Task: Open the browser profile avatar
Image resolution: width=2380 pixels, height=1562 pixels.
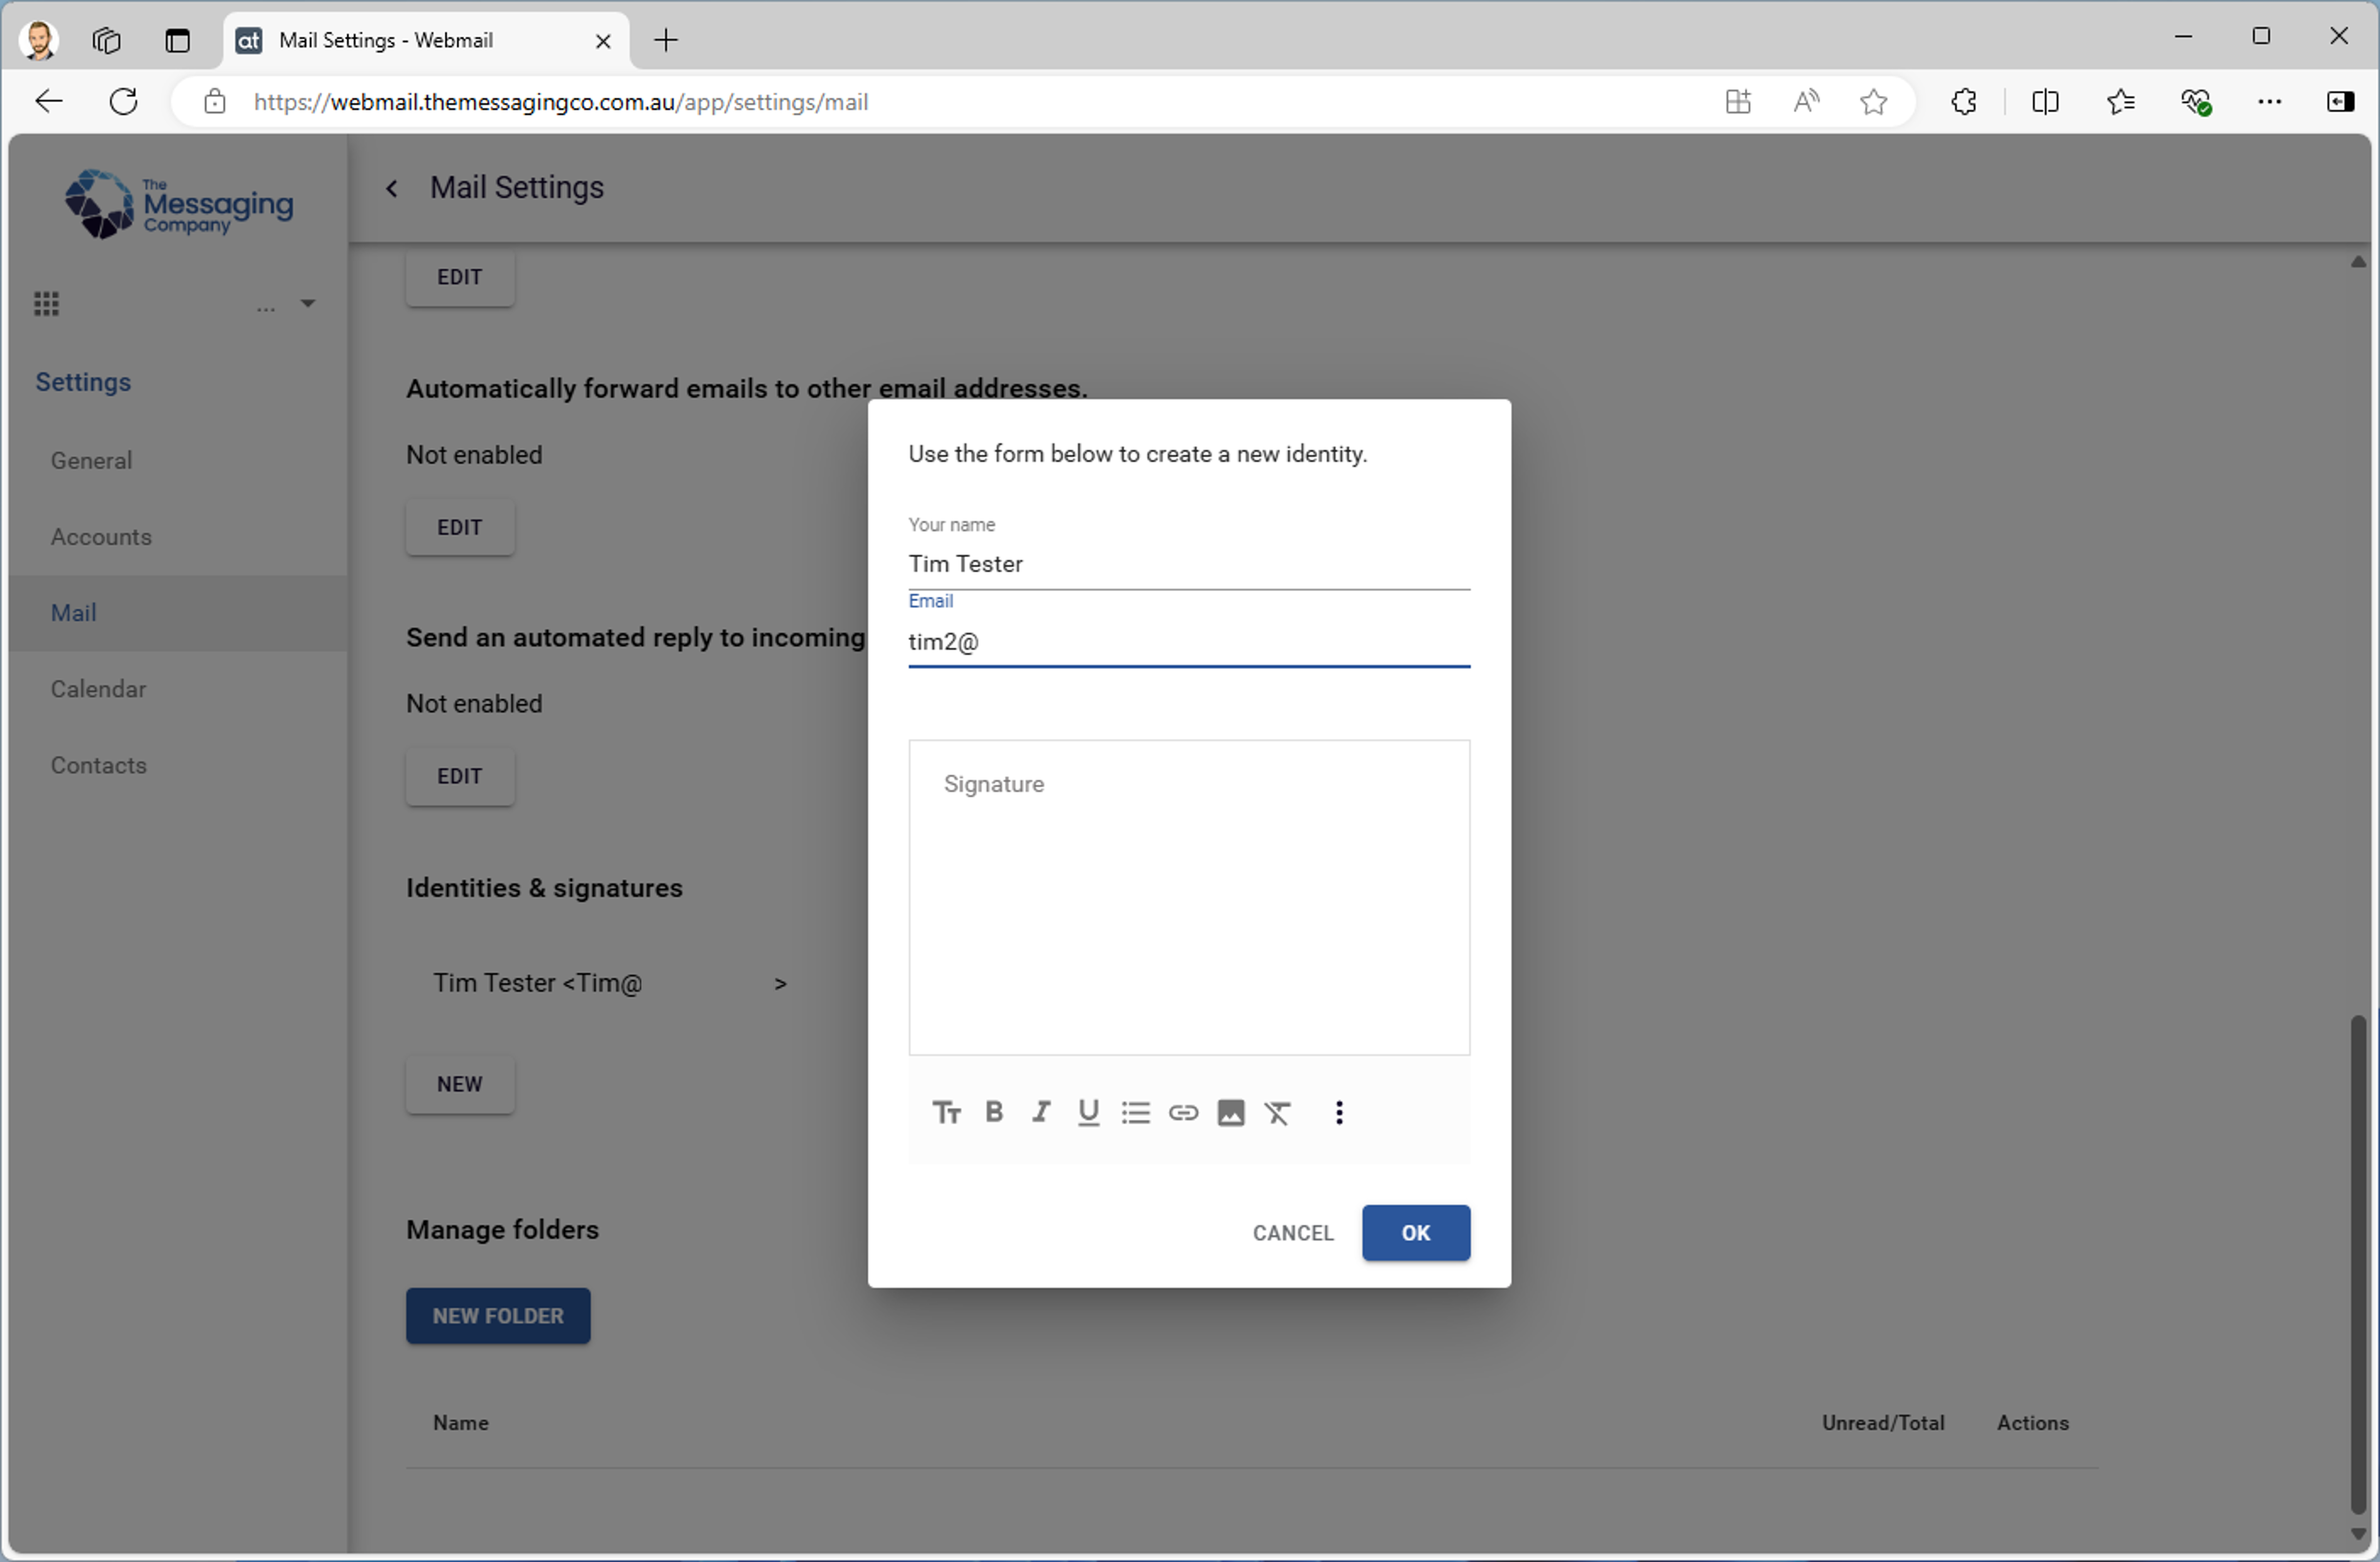Action: click(39, 40)
